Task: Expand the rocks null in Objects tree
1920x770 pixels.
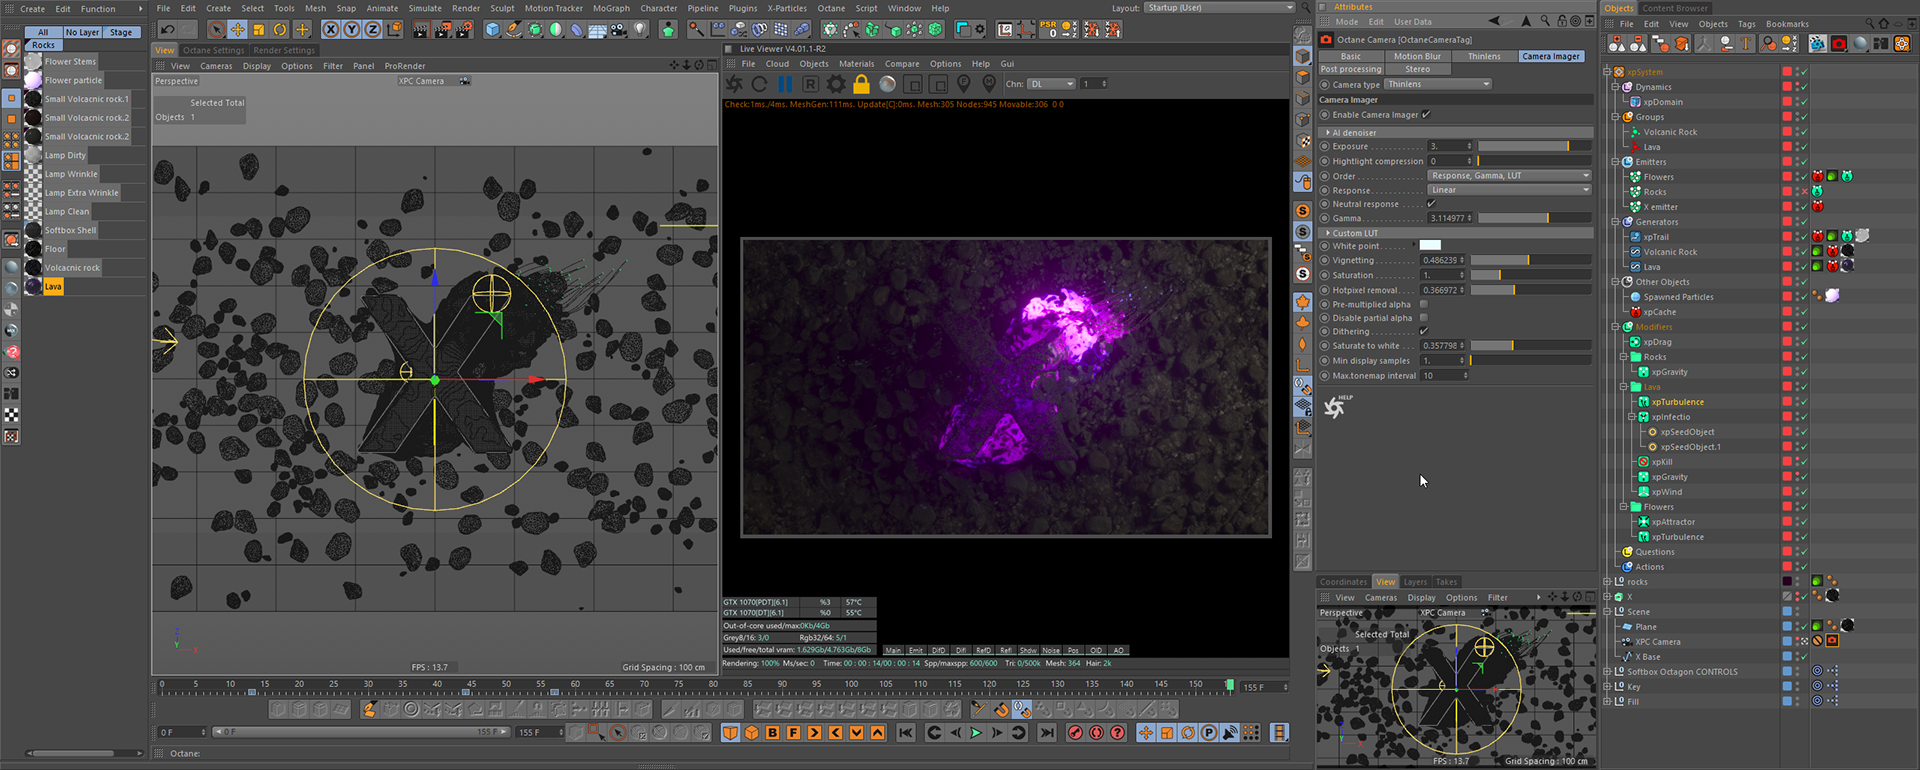Action: (x=1607, y=582)
